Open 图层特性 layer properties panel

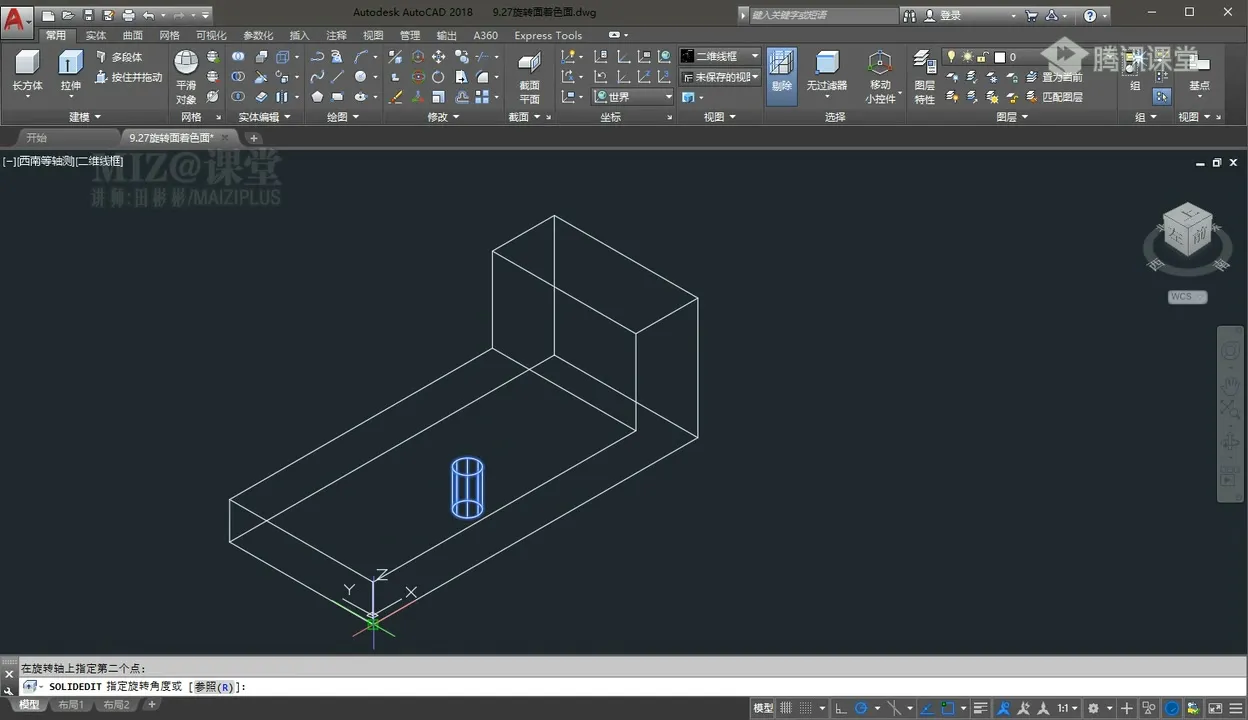pos(924,64)
